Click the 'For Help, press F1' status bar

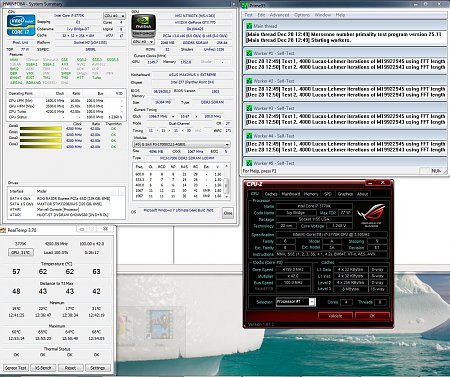[x=260, y=171]
